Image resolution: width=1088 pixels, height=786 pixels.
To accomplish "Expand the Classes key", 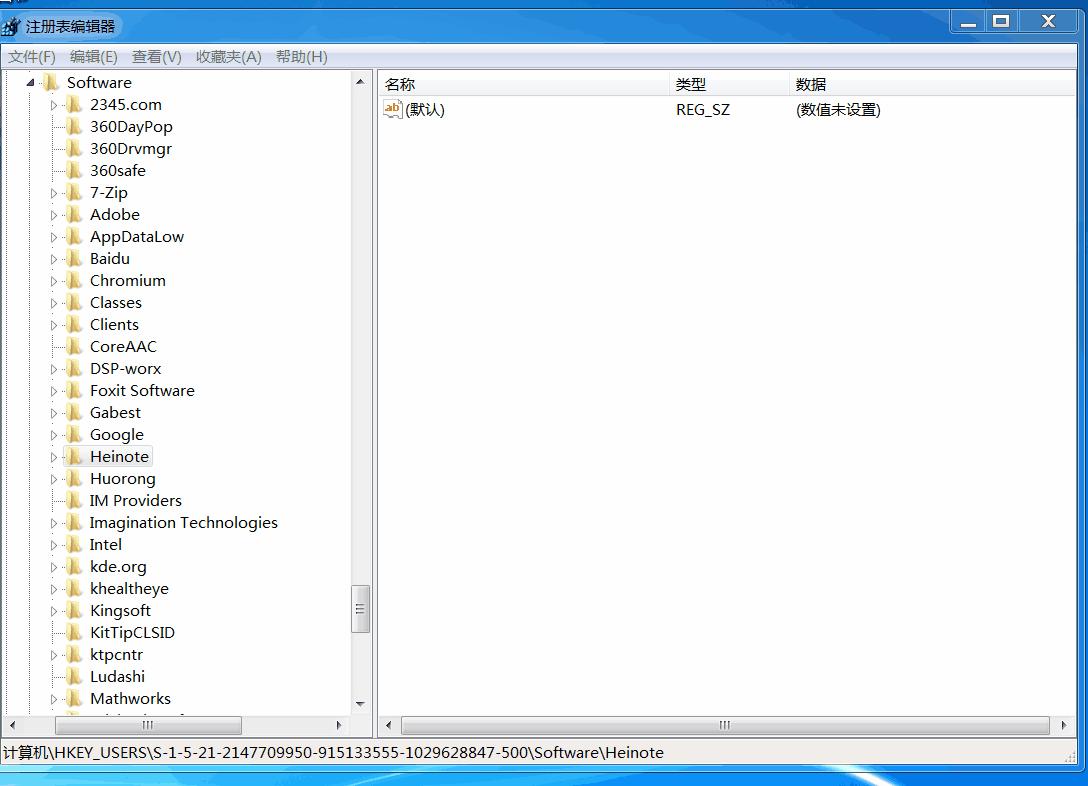I will tap(53, 303).
